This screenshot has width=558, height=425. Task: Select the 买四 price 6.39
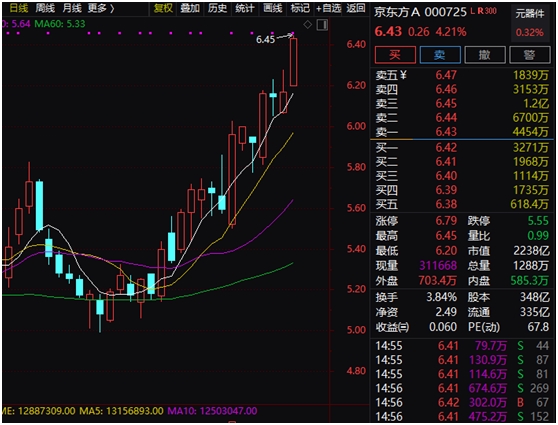click(446, 190)
